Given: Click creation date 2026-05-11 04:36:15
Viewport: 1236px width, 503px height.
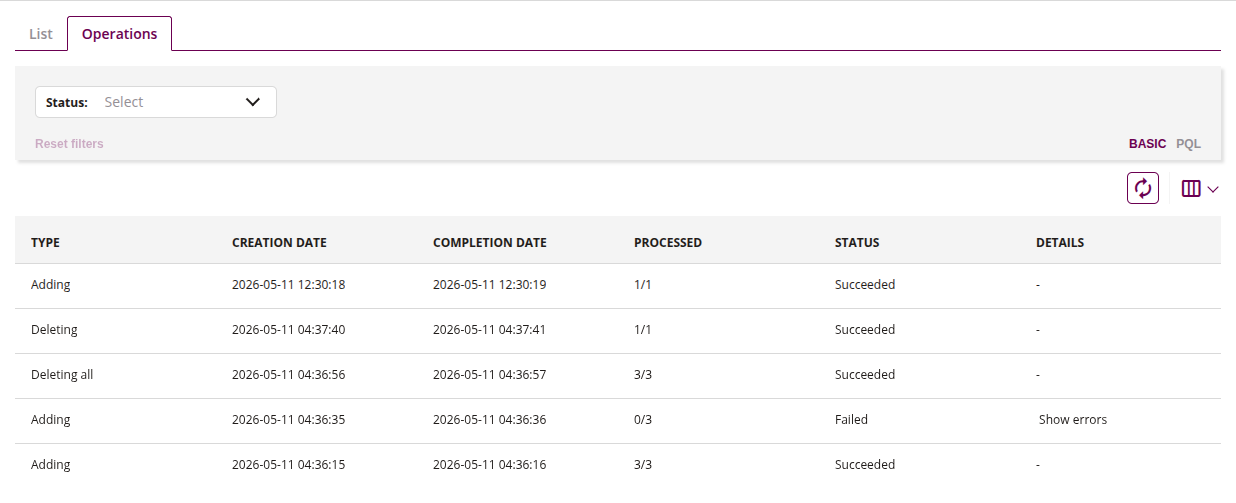Looking at the screenshot, I should point(288,465).
